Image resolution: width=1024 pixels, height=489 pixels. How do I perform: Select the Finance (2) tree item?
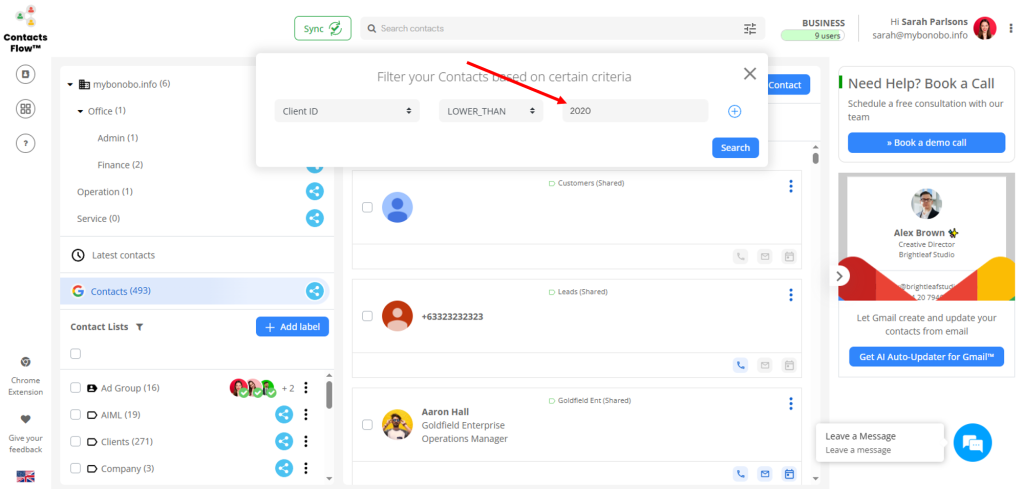(120, 164)
